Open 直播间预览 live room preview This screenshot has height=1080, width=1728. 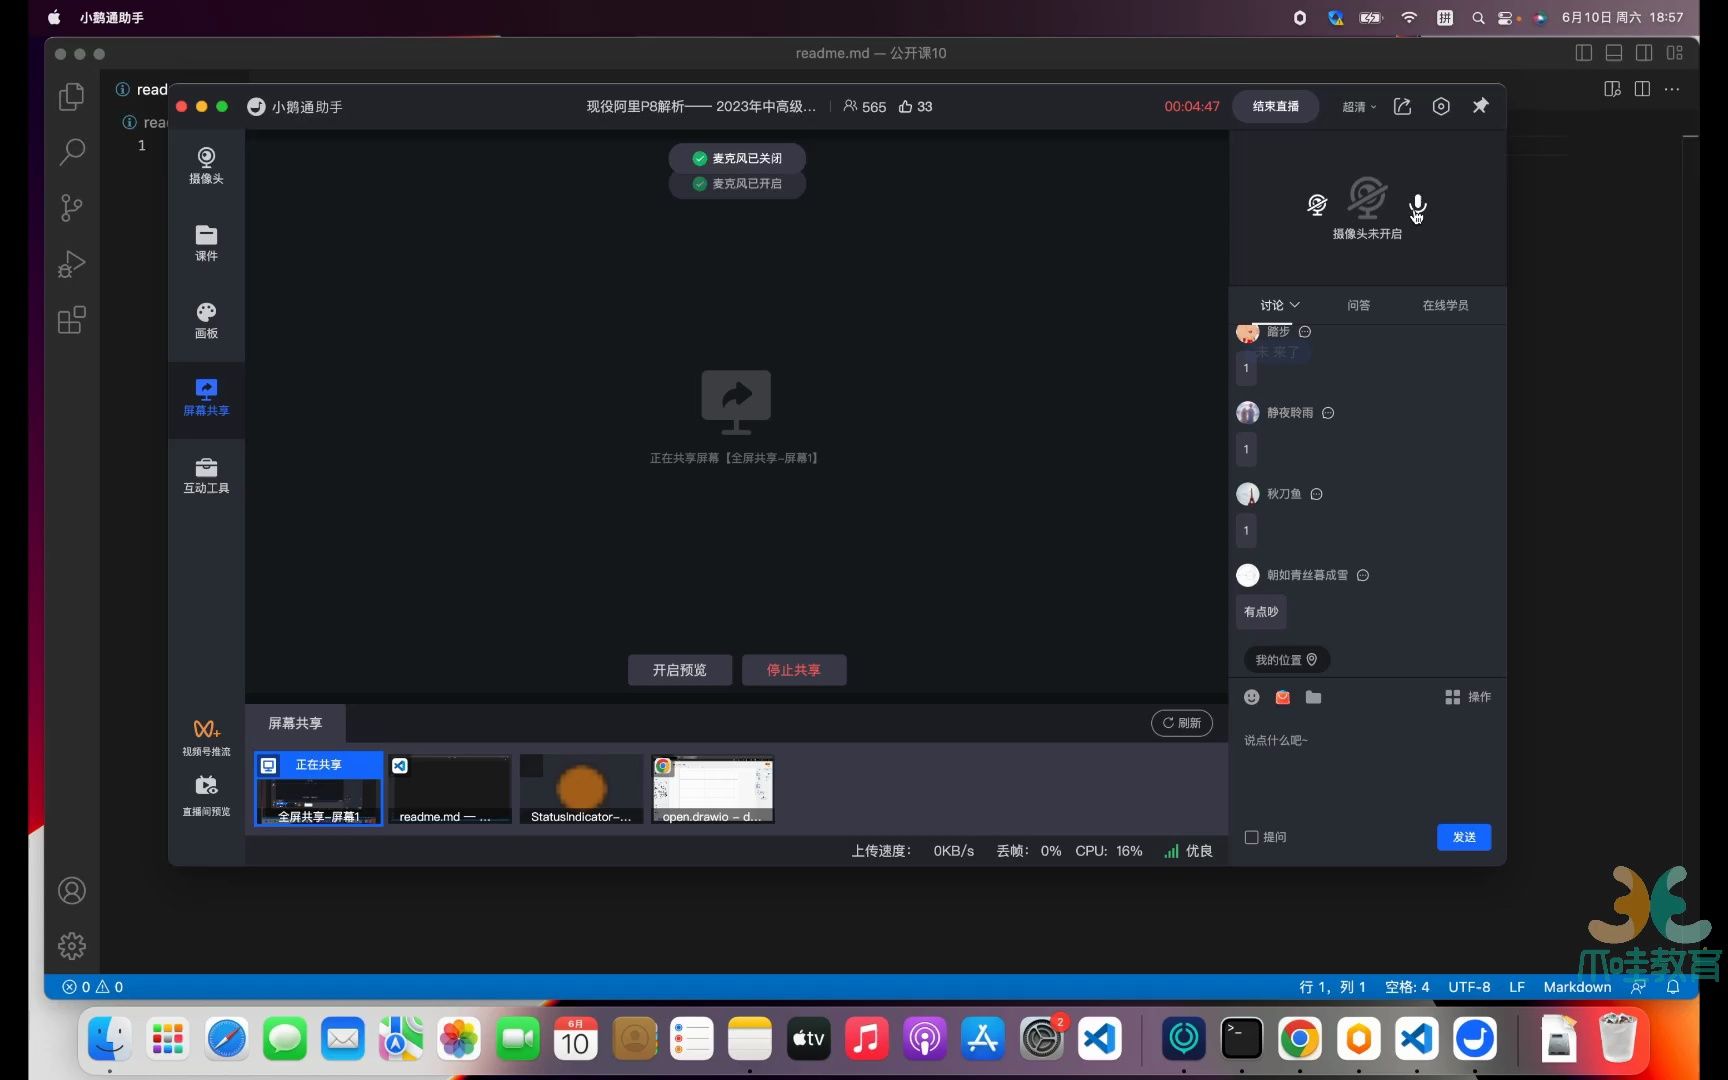tap(206, 796)
